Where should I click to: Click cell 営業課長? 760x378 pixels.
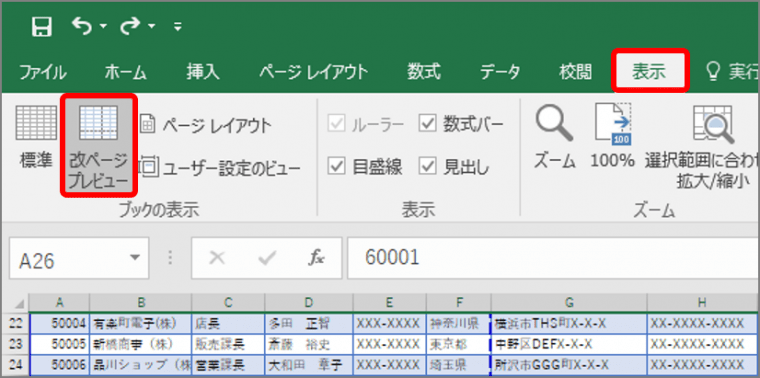pos(228,365)
